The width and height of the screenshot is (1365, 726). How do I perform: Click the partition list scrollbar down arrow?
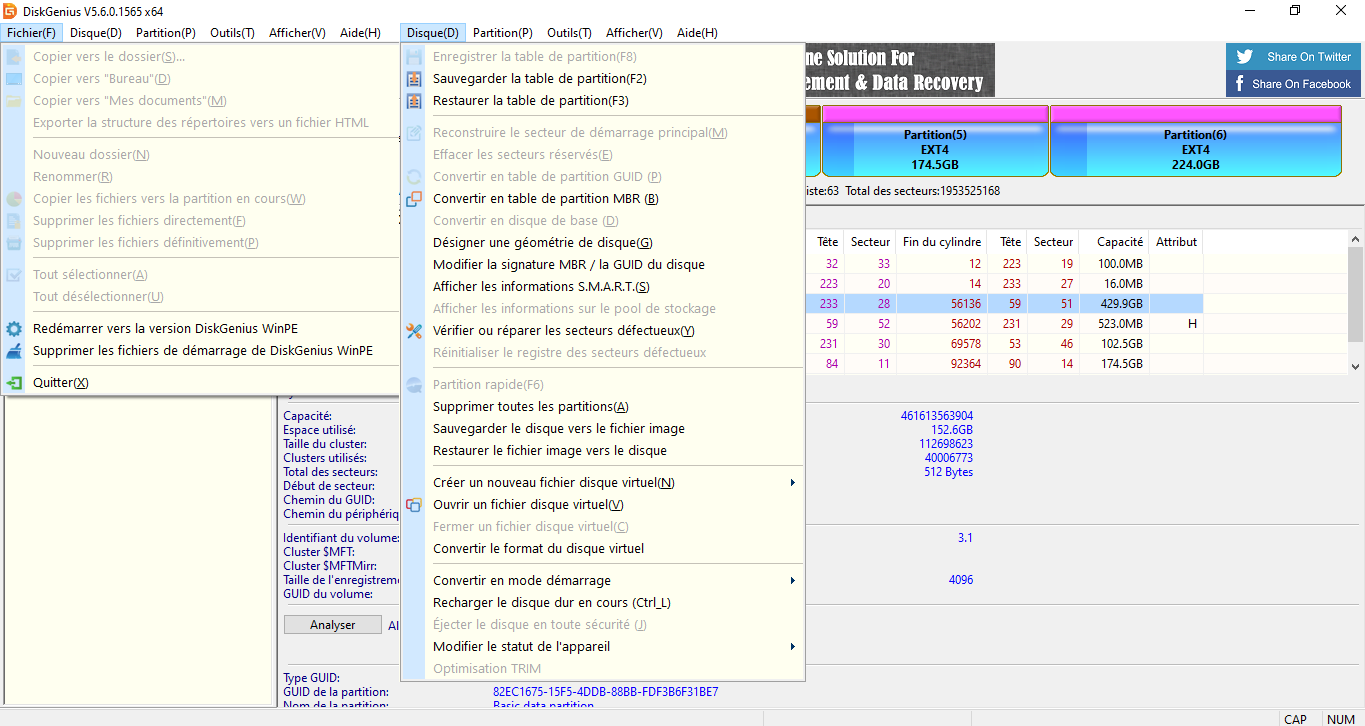click(x=1356, y=368)
